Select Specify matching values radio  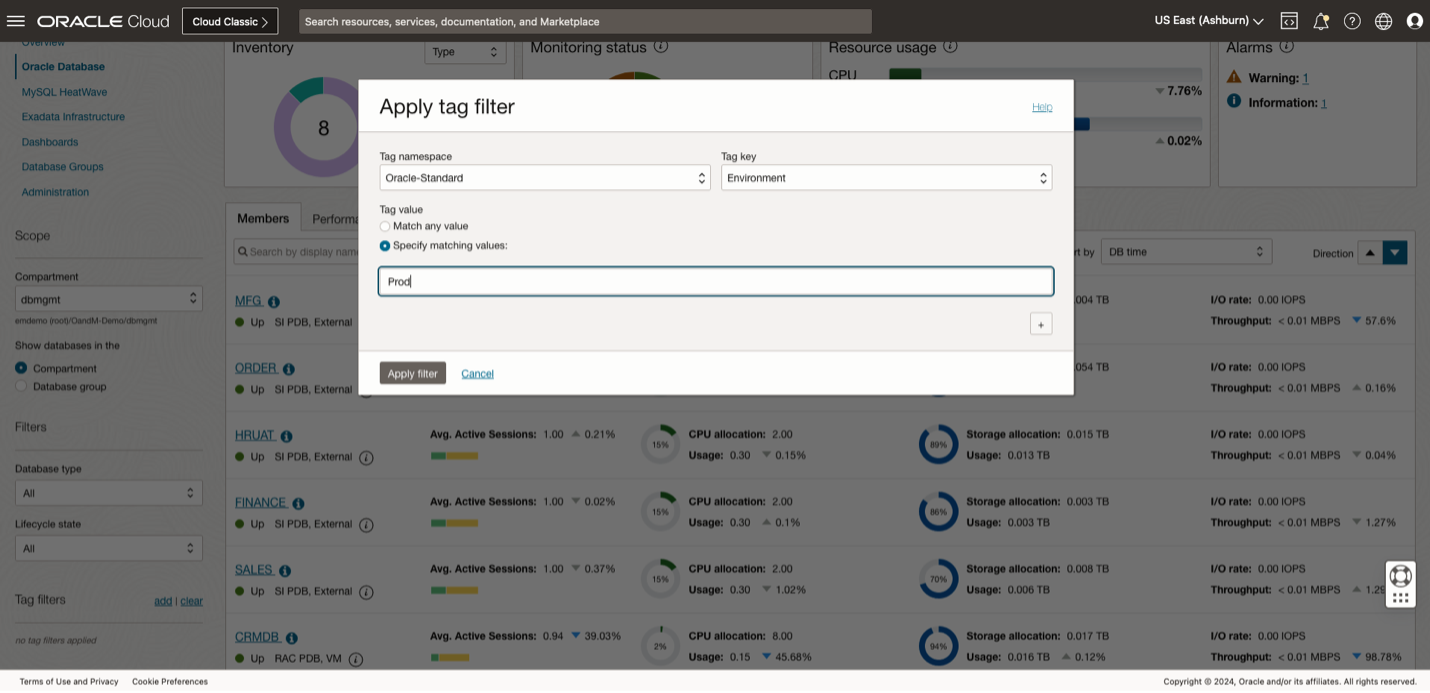pos(385,245)
